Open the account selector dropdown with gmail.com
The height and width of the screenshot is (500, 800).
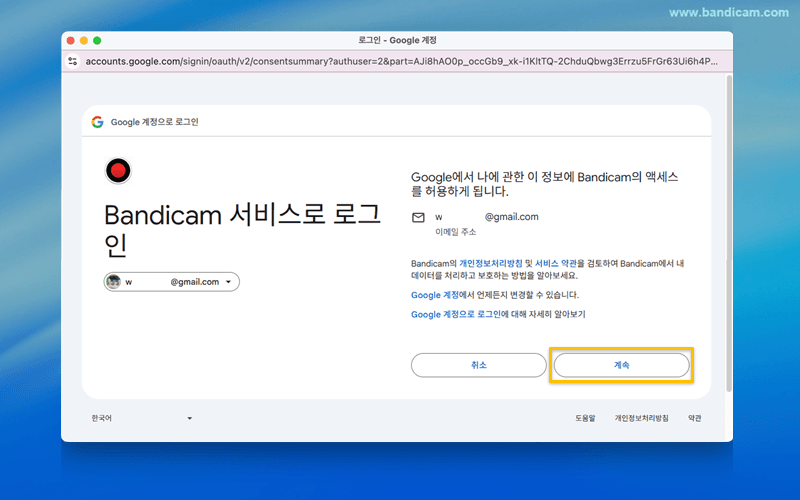tap(171, 282)
